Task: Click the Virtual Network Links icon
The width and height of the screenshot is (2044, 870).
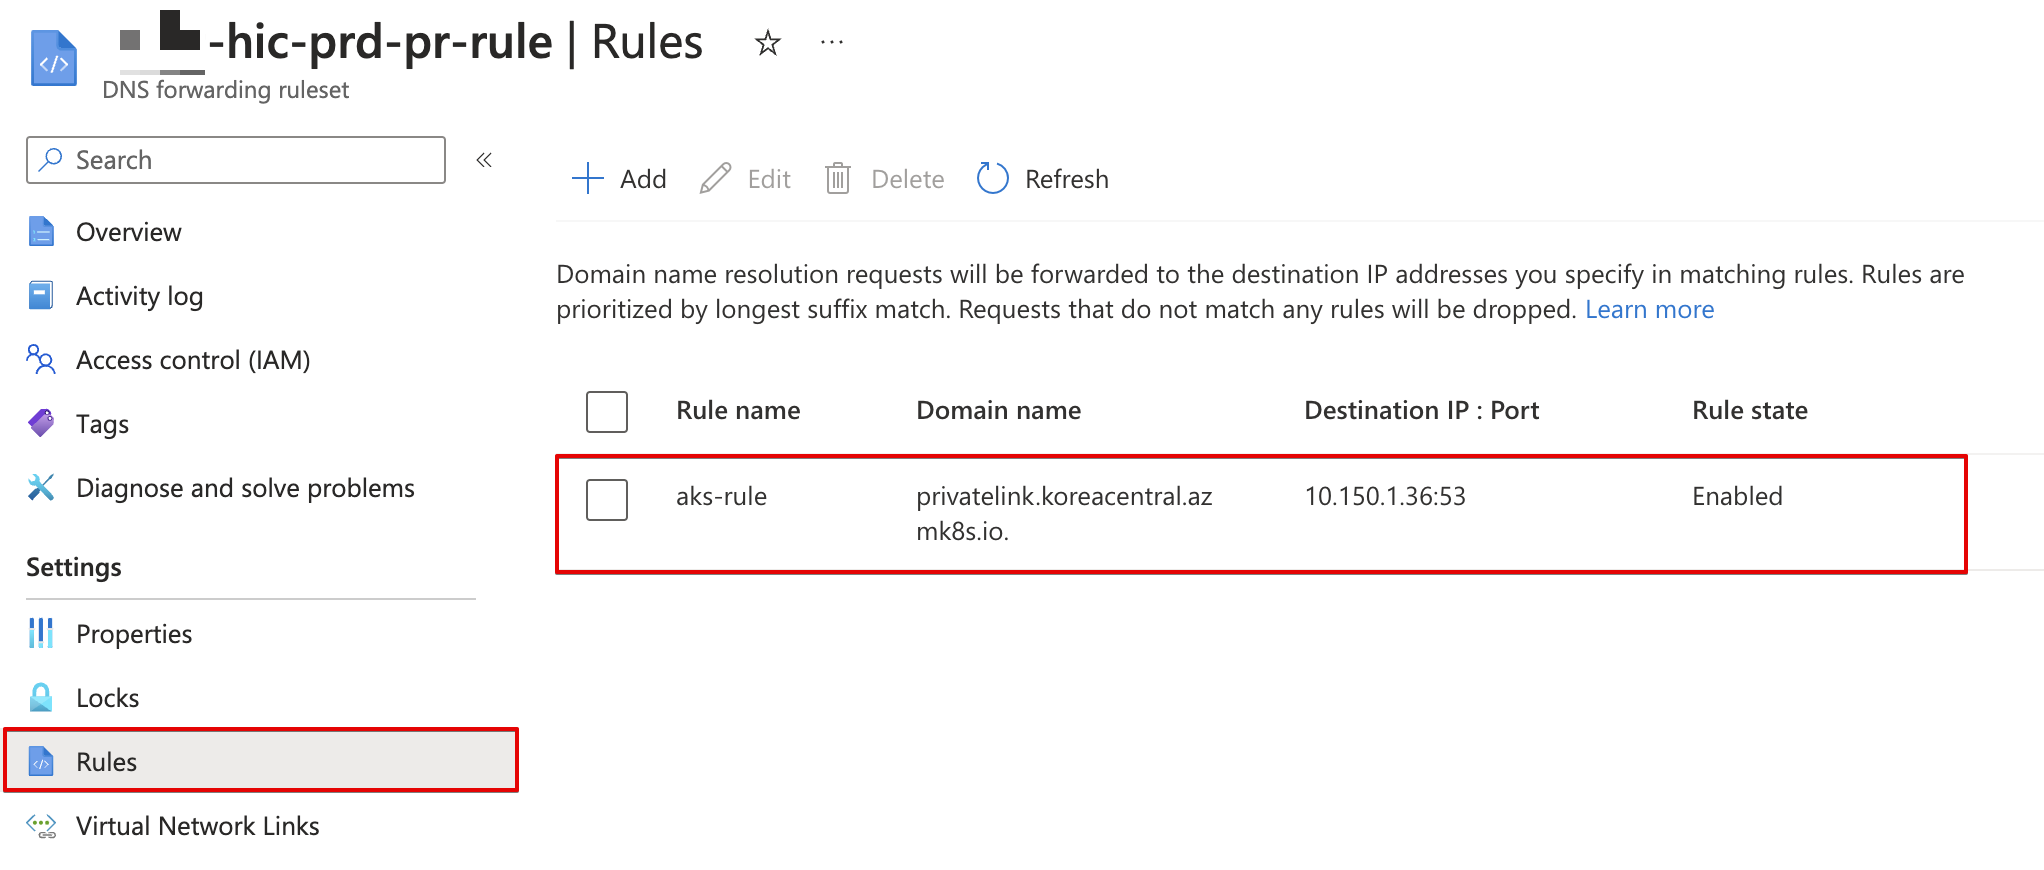Action: (x=41, y=826)
